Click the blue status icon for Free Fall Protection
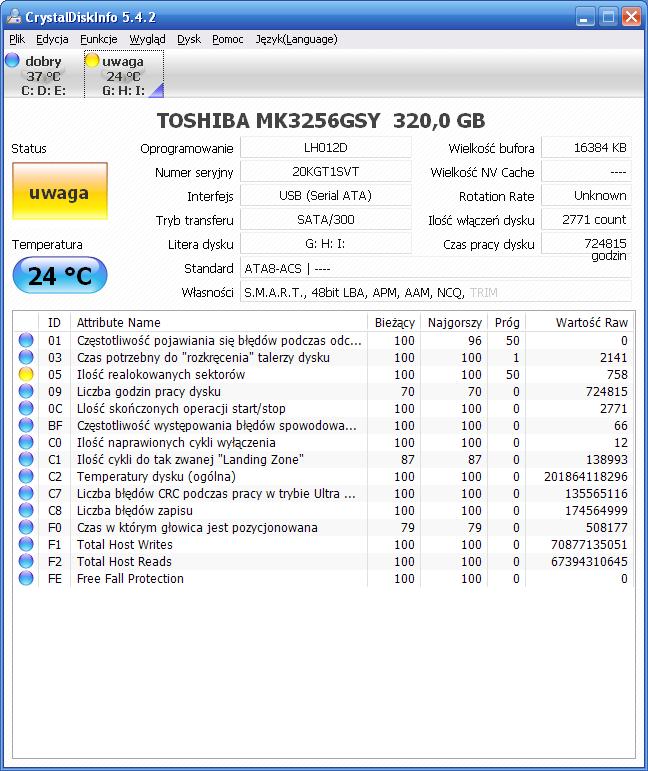This screenshot has width=648, height=771. 26,579
